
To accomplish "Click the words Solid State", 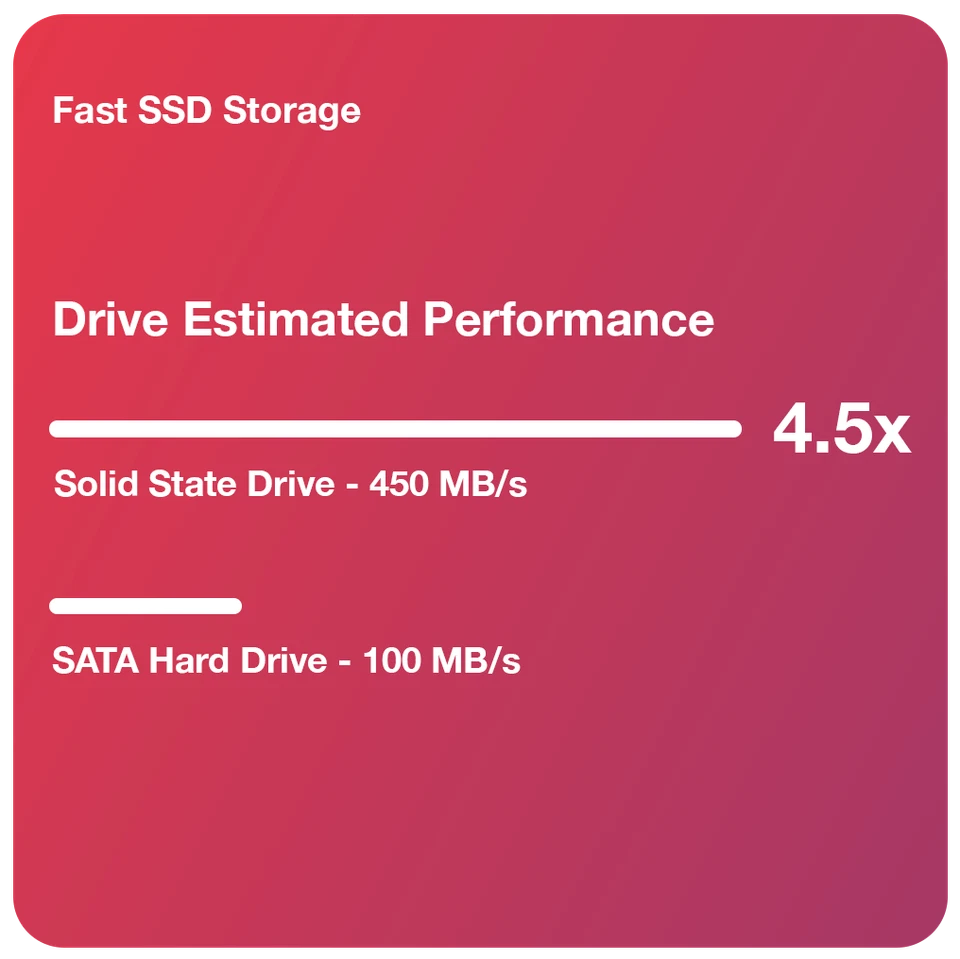I will point(142,484).
